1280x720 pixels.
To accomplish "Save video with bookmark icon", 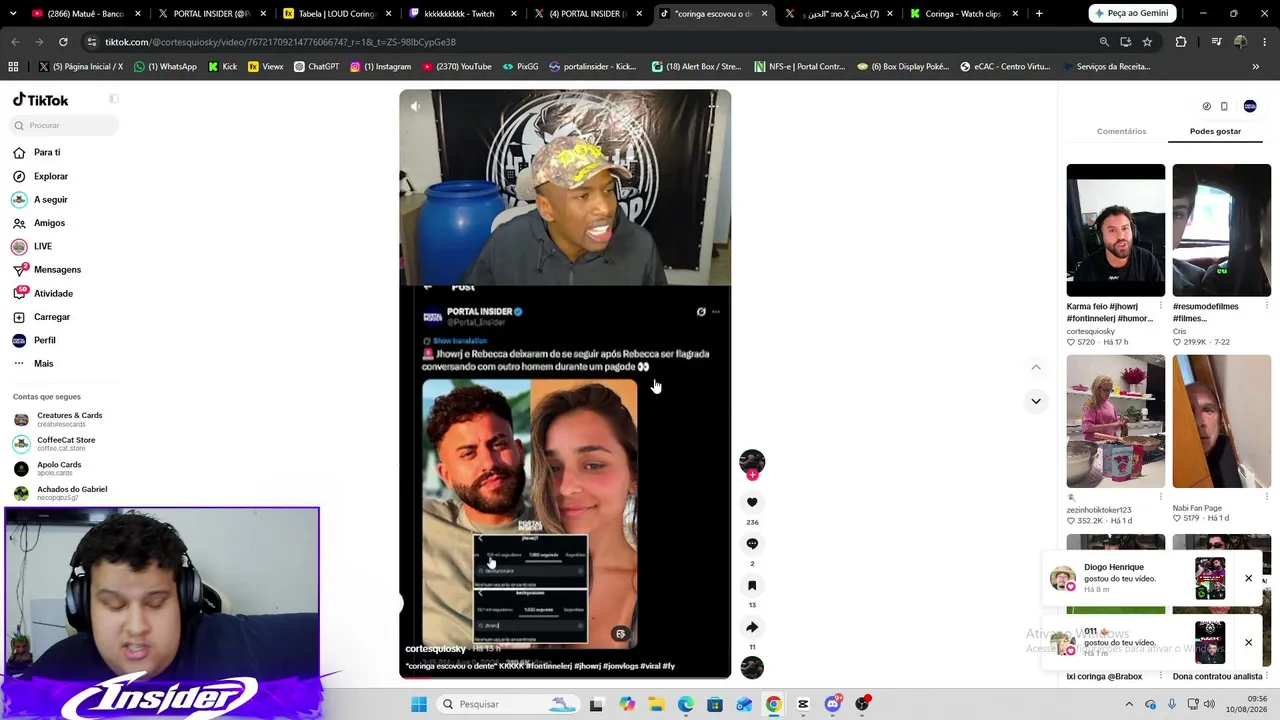I will [752, 586].
